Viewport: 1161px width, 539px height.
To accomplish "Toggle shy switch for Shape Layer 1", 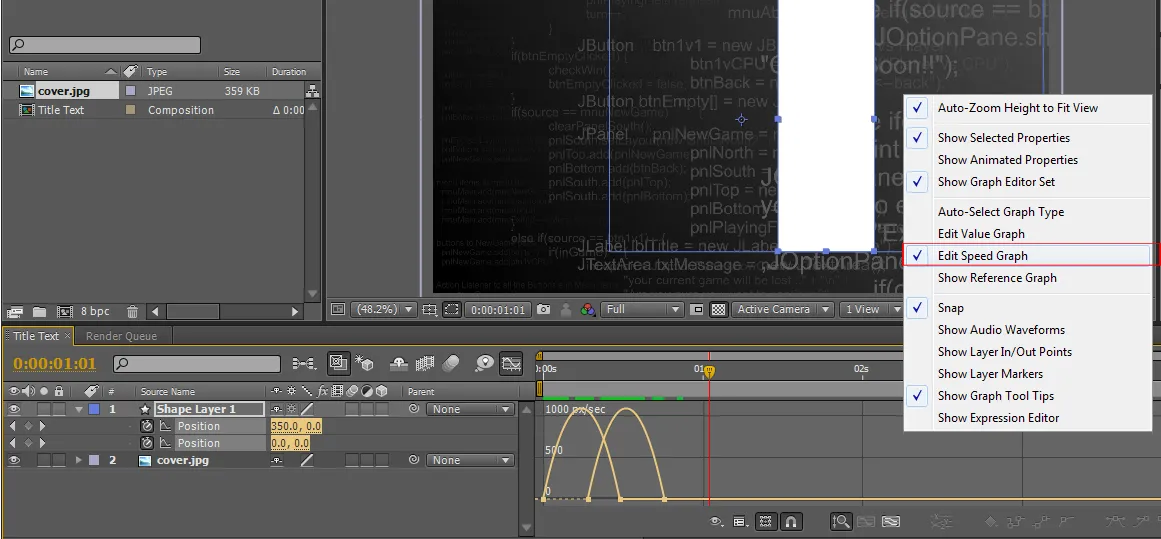I will [276, 409].
